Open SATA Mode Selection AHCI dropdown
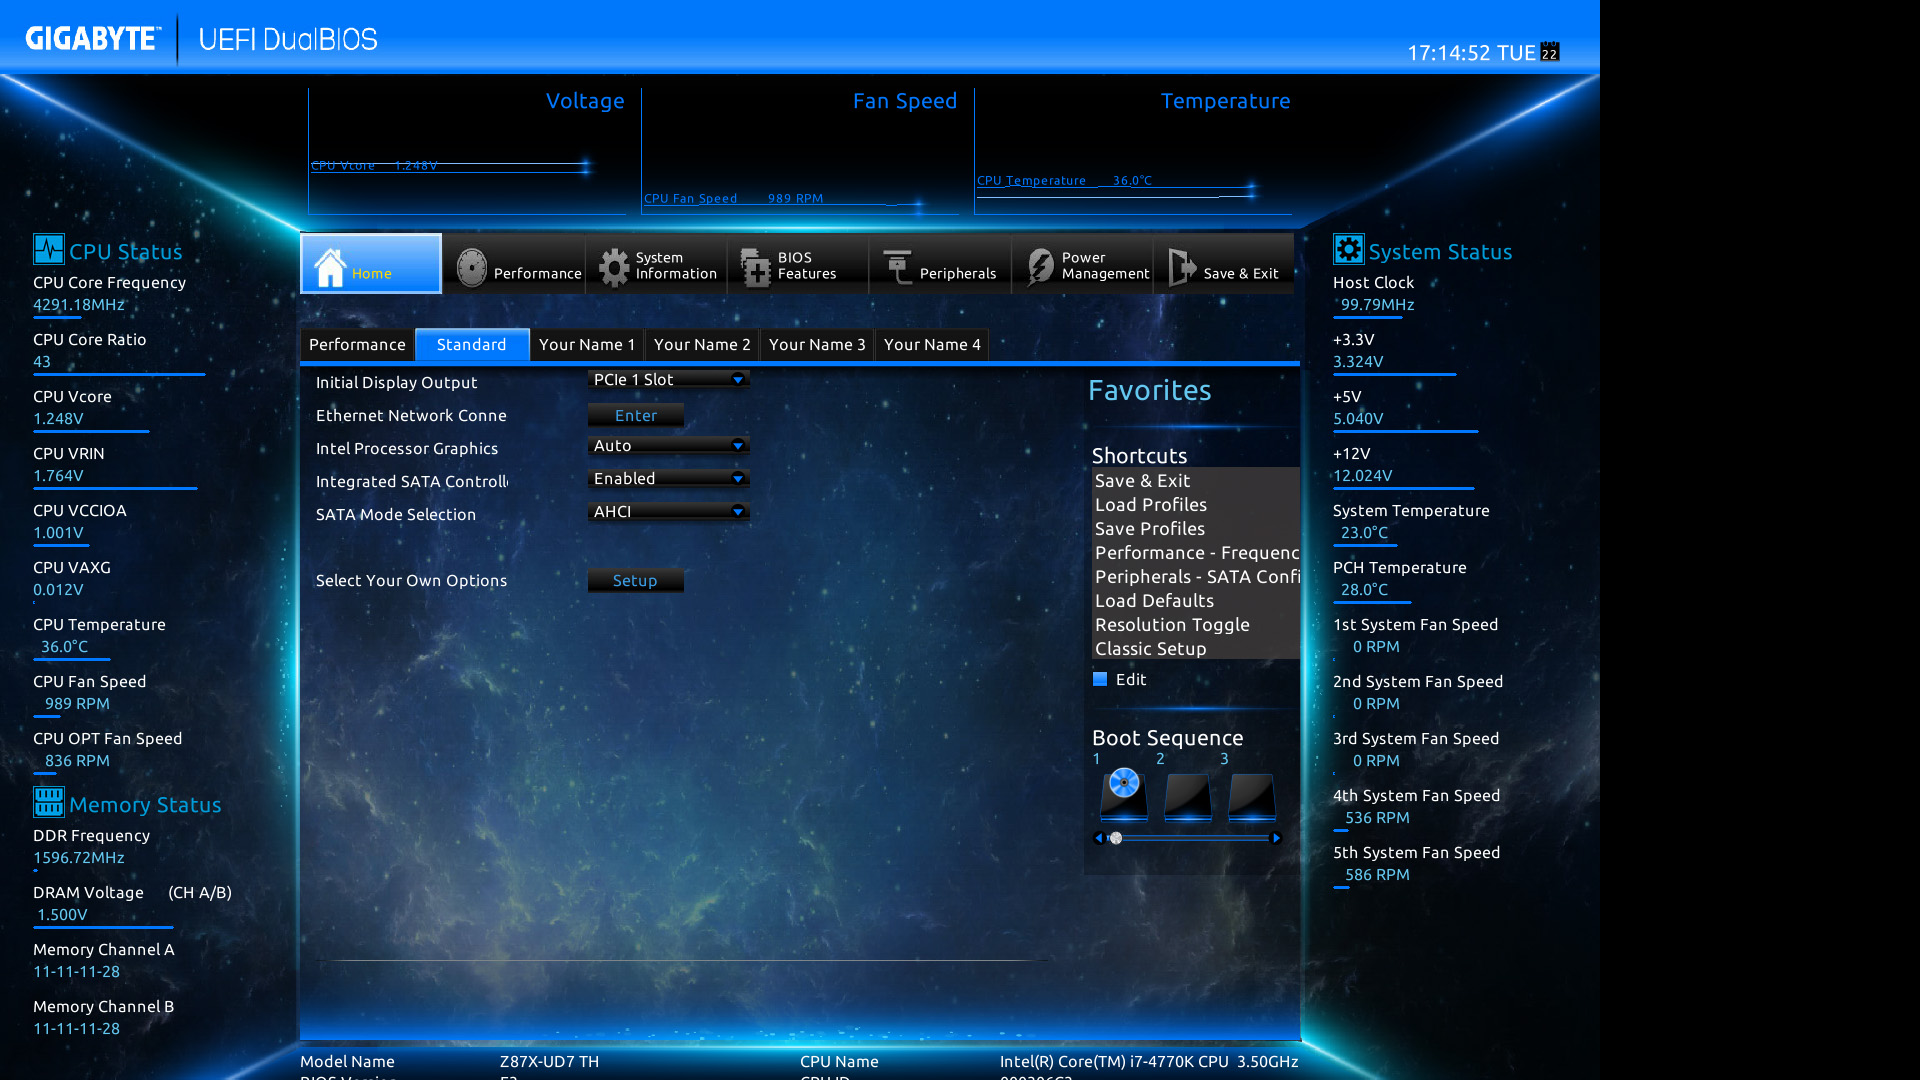 click(x=738, y=512)
